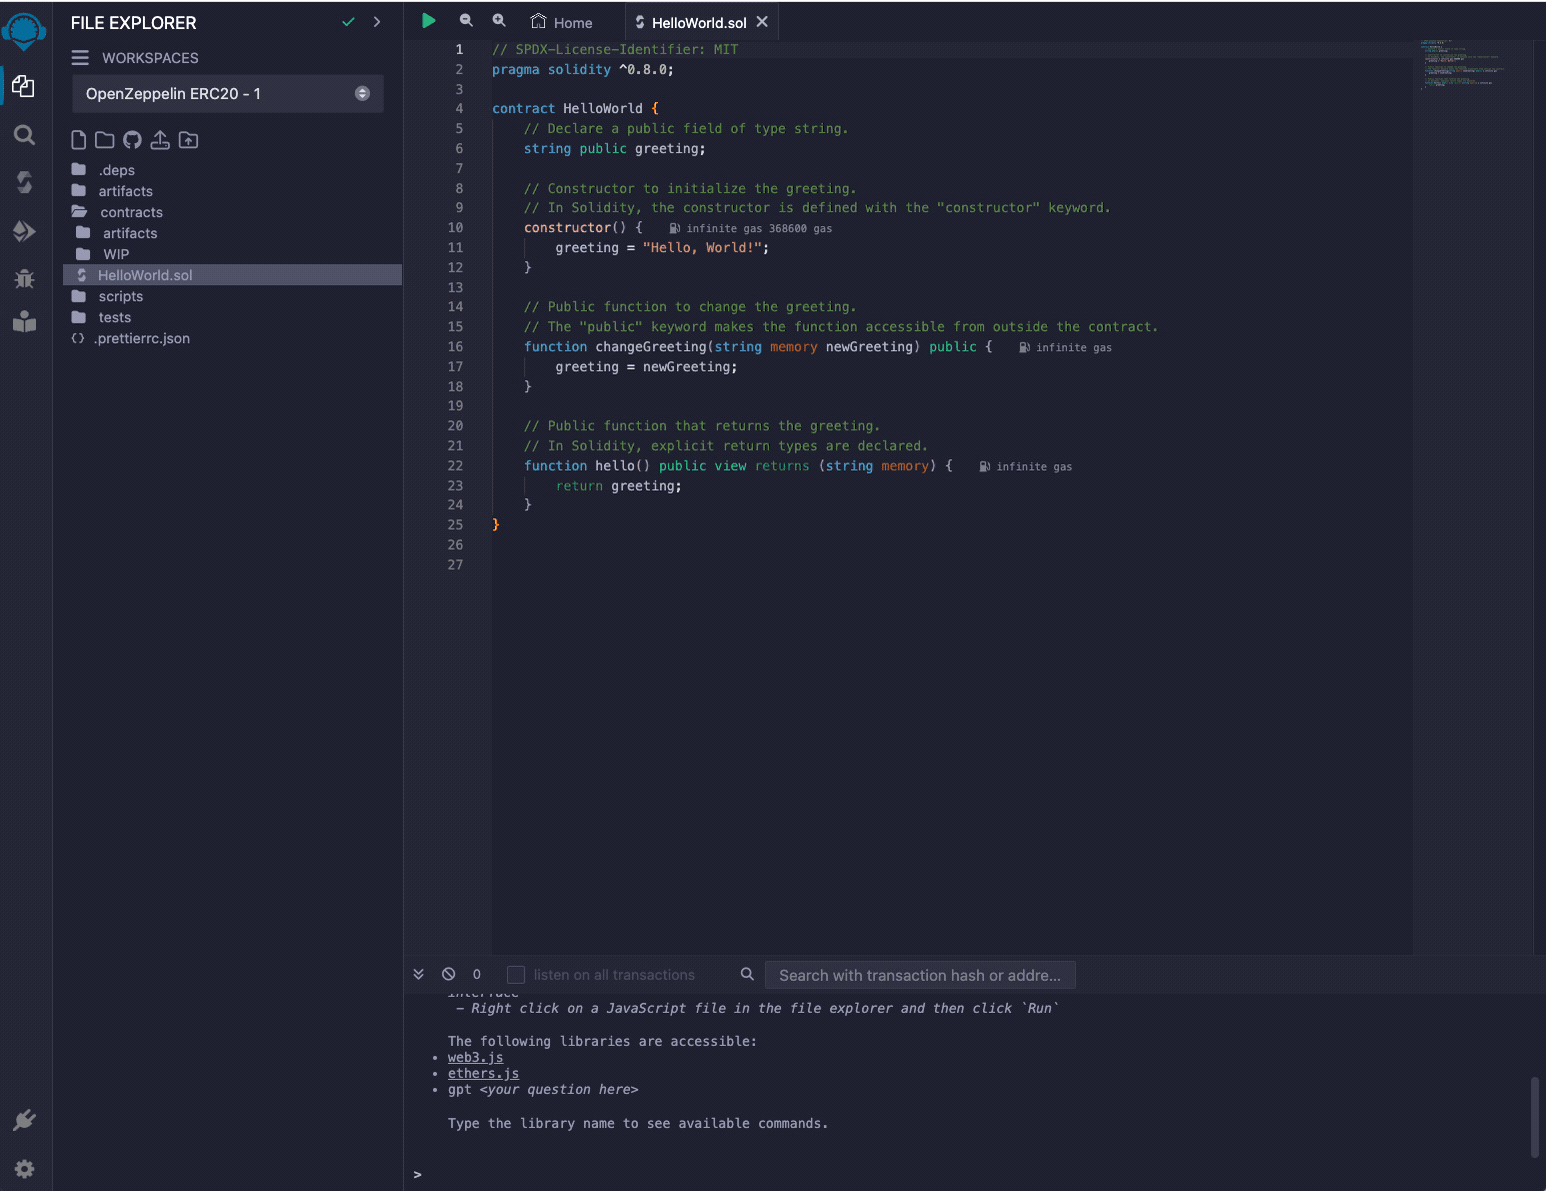This screenshot has width=1546, height=1191.
Task: Open the Remix Settings panel
Action: click(x=24, y=1168)
